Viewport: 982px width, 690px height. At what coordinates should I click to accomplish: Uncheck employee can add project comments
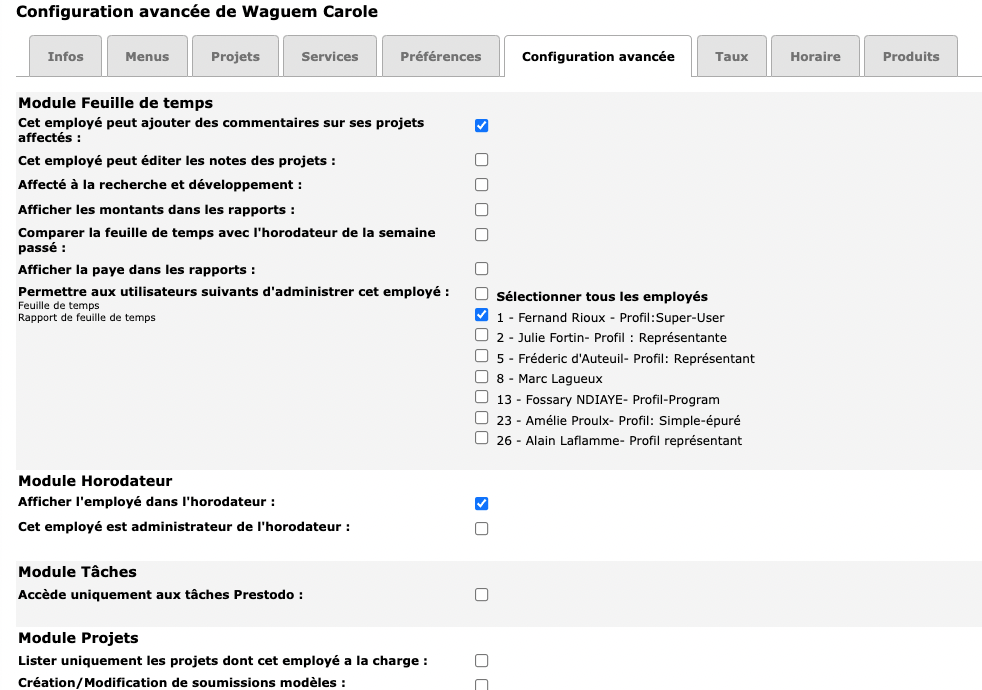481,126
